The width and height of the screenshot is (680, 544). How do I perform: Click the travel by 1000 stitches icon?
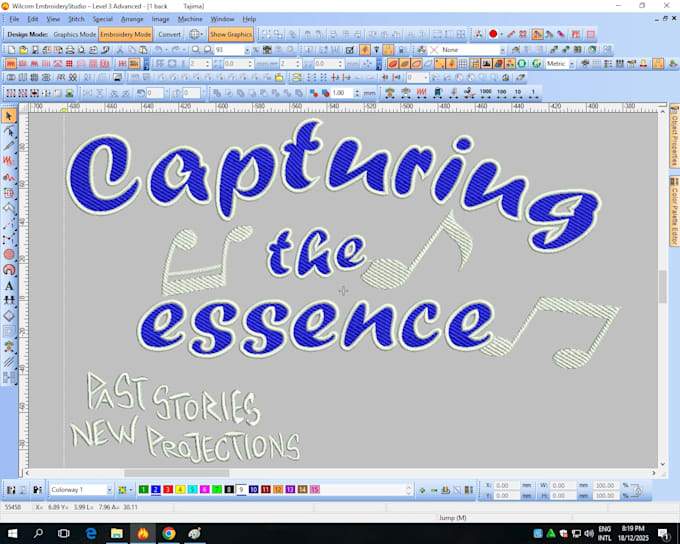485,92
